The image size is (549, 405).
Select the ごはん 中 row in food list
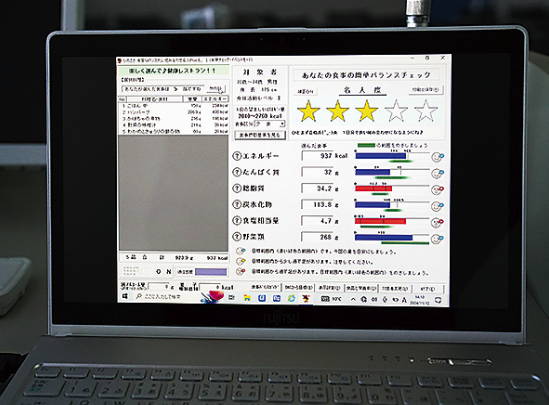(174, 105)
